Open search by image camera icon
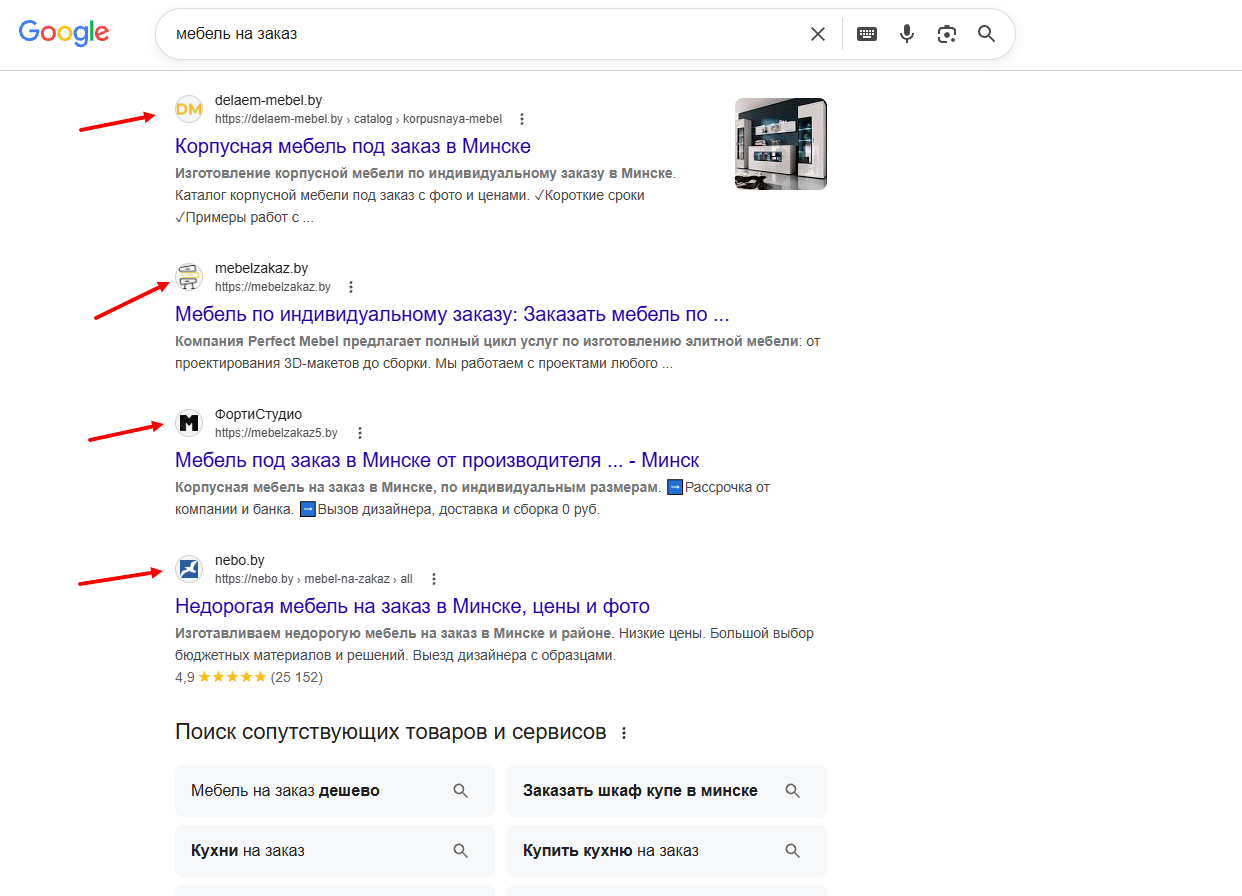Viewport: 1242px width, 896px height. click(947, 34)
